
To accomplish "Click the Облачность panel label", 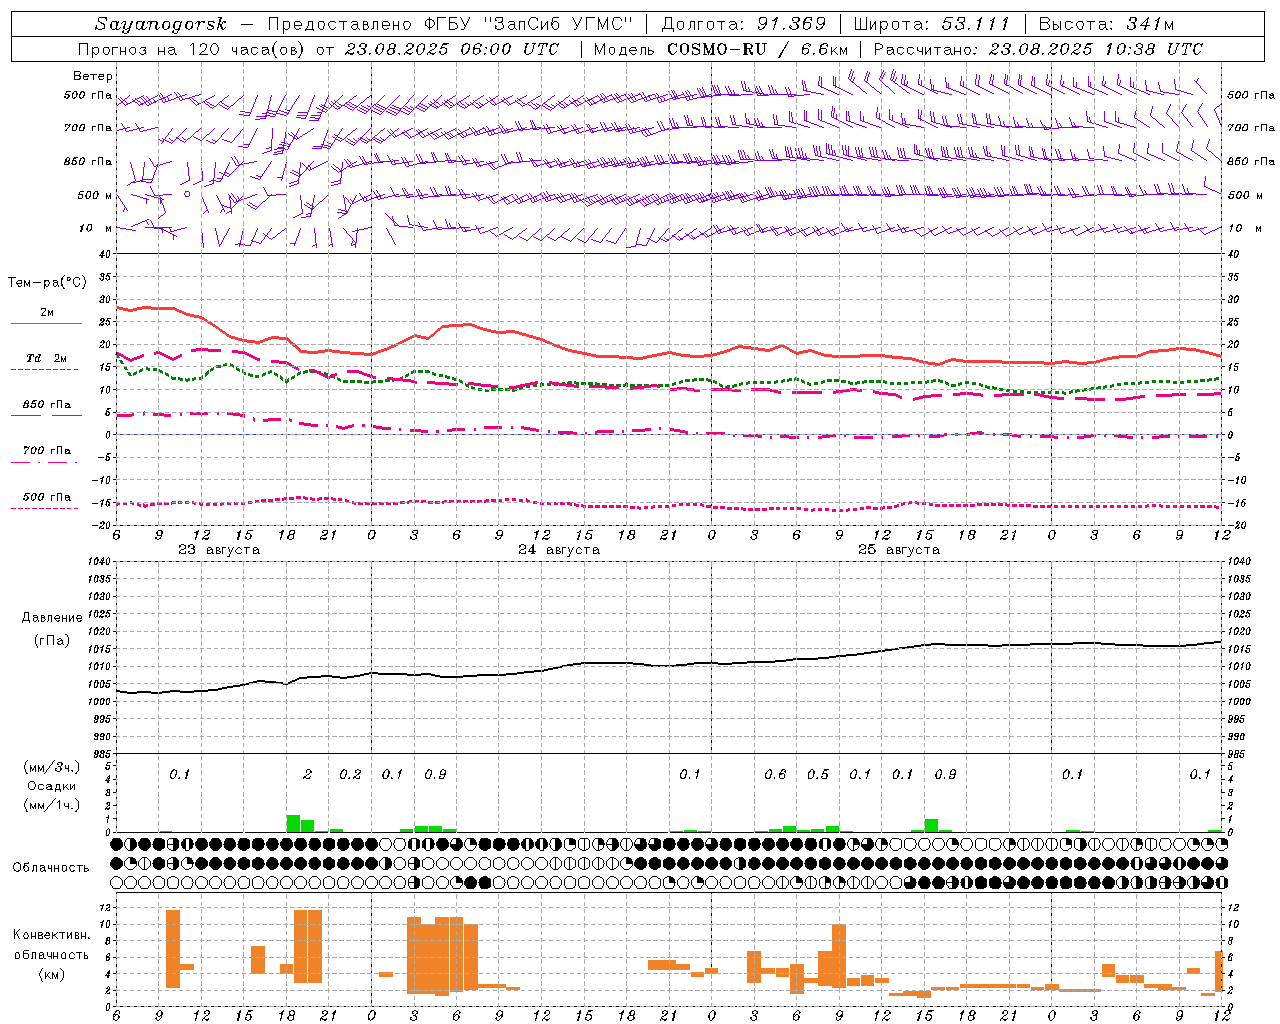I will (x=51, y=868).
